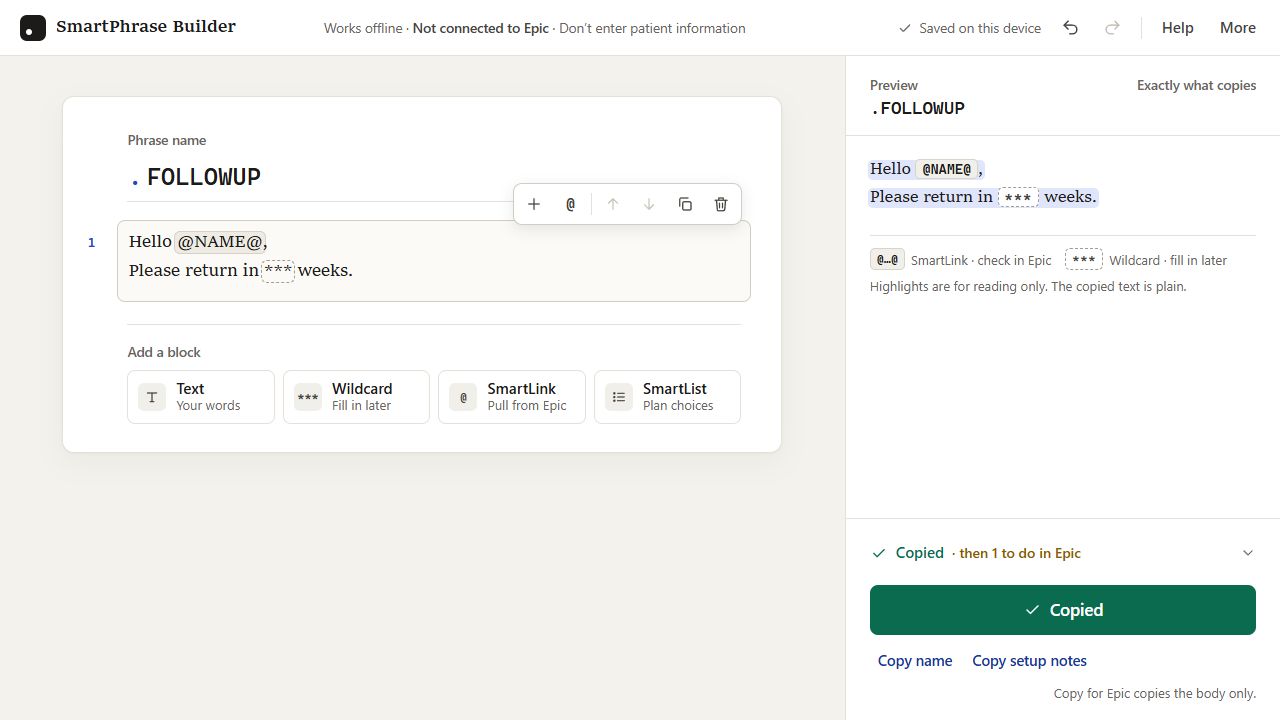Viewport: 1280px width, 720px height.
Task: Click the SmartPhrase Builder logo icon
Action: (x=33, y=28)
